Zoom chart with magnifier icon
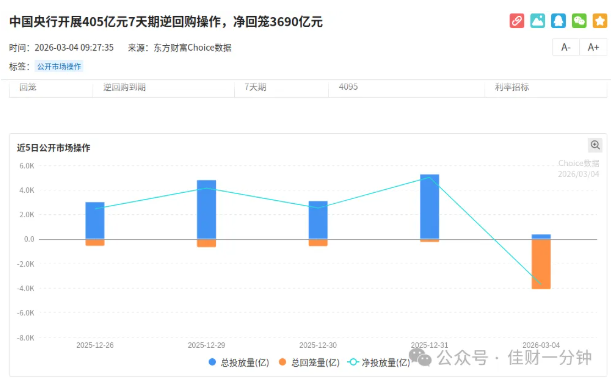The width and height of the screenshot is (615, 386). 595,145
